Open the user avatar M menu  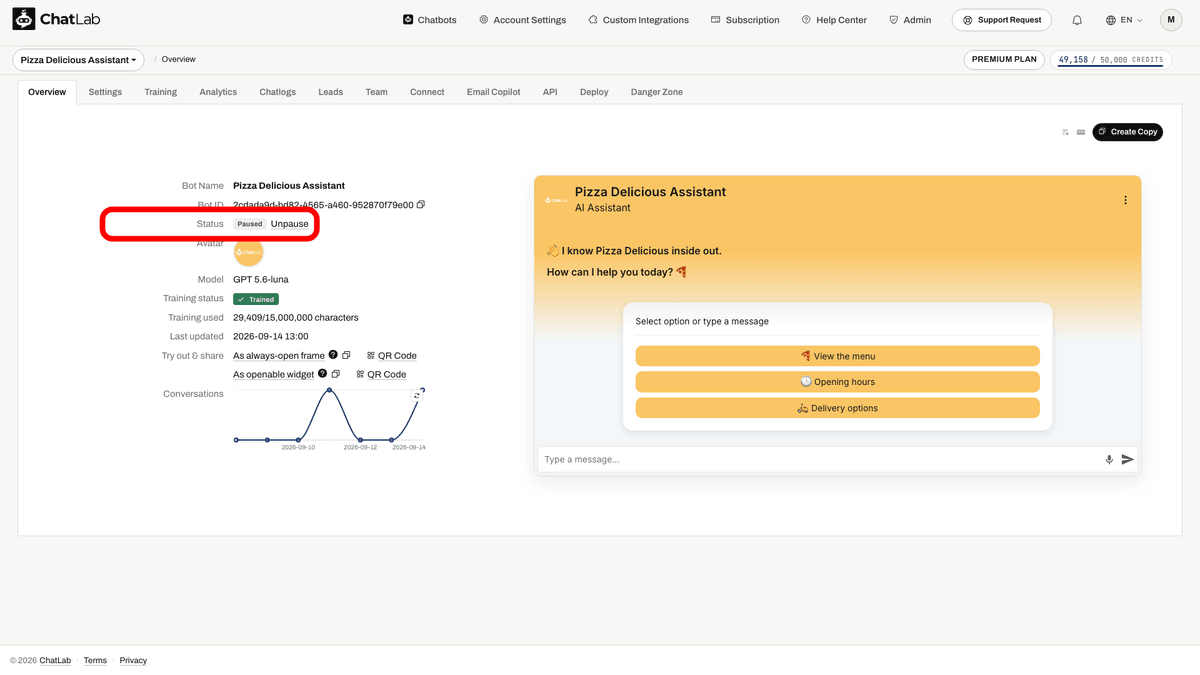coord(1171,20)
